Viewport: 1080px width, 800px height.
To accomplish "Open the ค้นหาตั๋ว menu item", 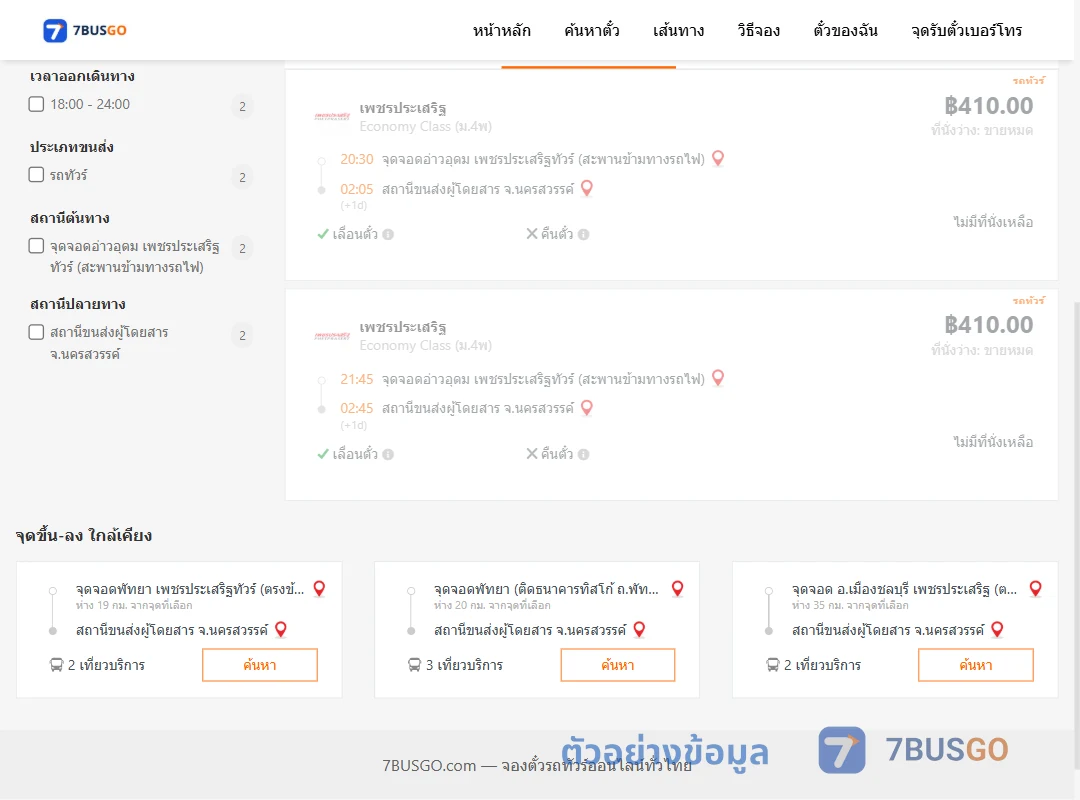I will click(x=592, y=30).
